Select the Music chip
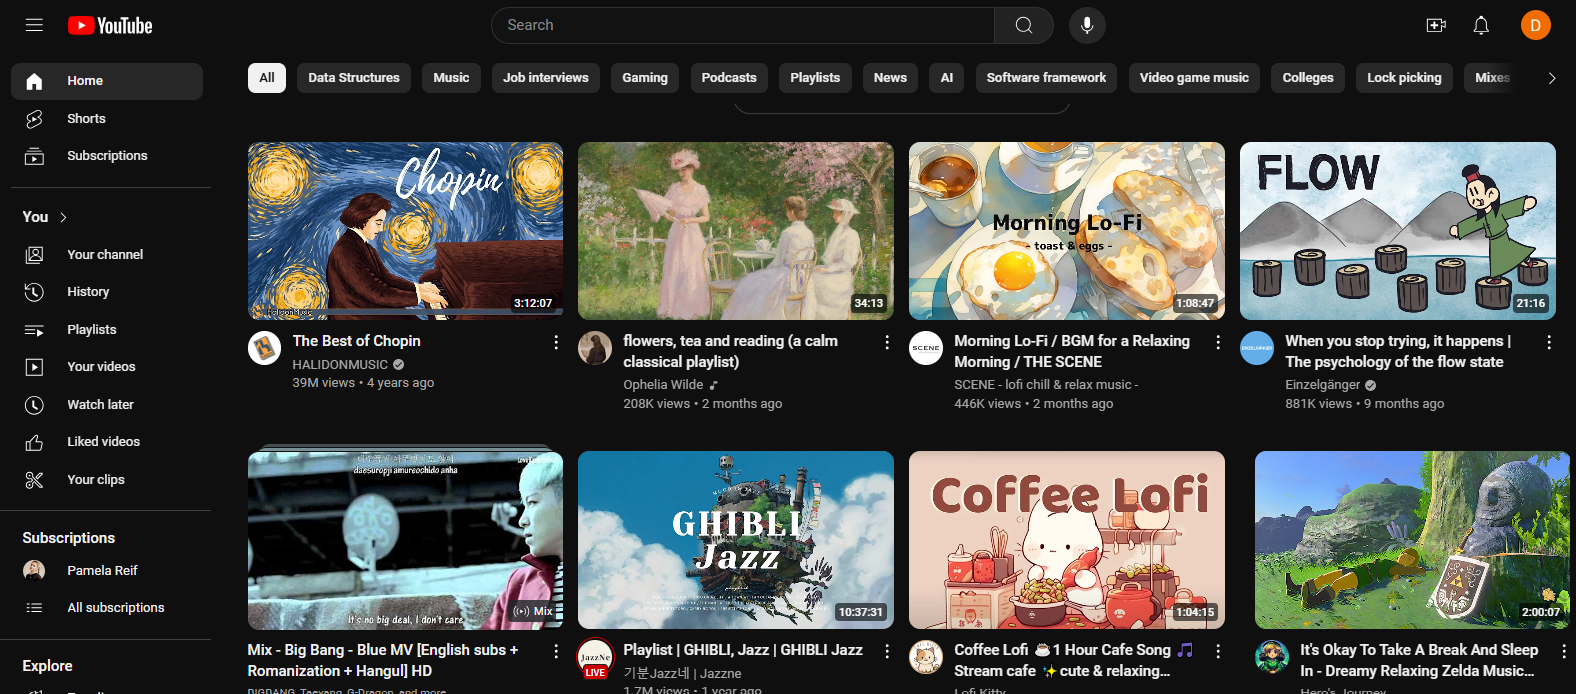Screen dimensions: 1576x694 (451, 78)
